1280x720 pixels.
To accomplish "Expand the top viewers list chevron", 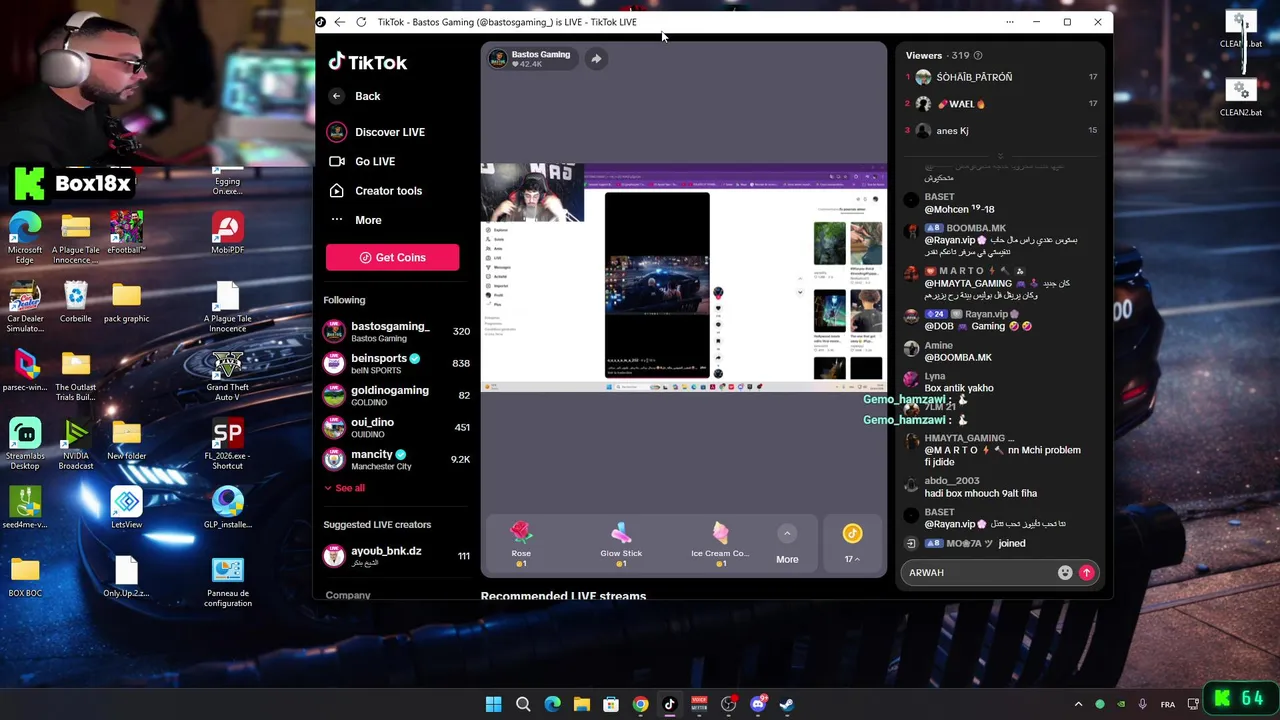I will [1000, 154].
